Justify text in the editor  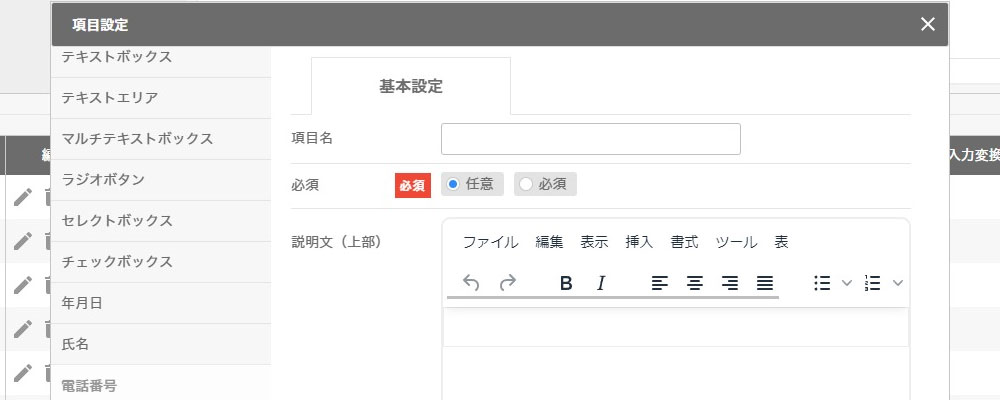pyautogui.click(x=765, y=283)
